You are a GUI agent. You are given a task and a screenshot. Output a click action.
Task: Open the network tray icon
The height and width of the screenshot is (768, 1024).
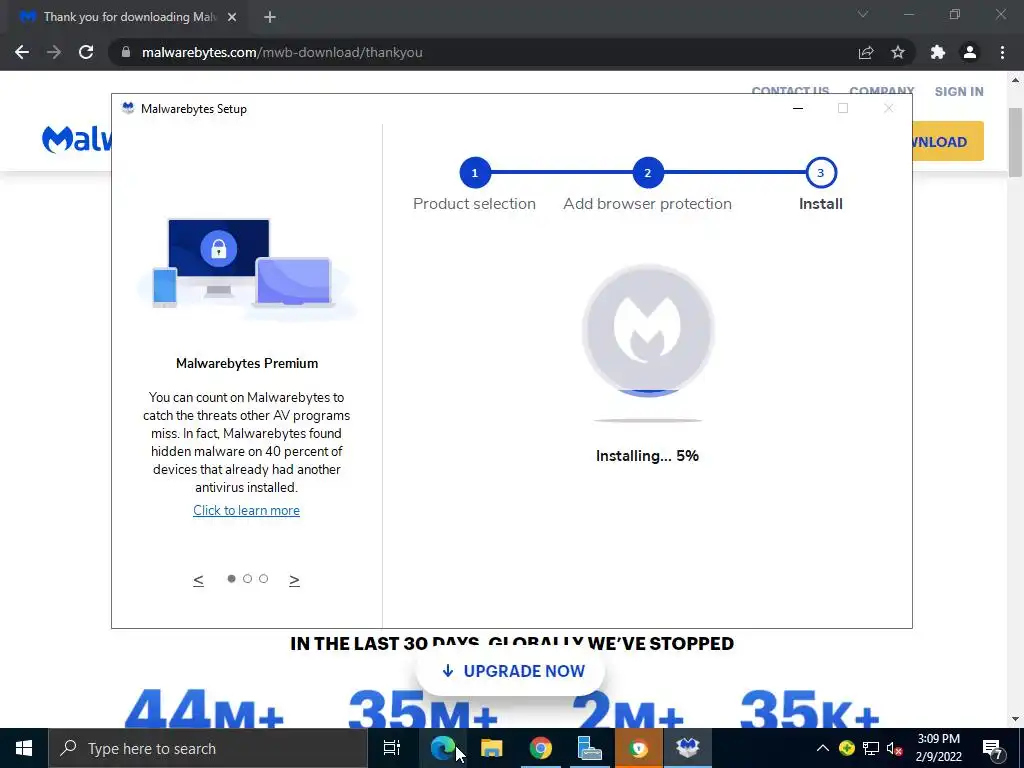871,748
